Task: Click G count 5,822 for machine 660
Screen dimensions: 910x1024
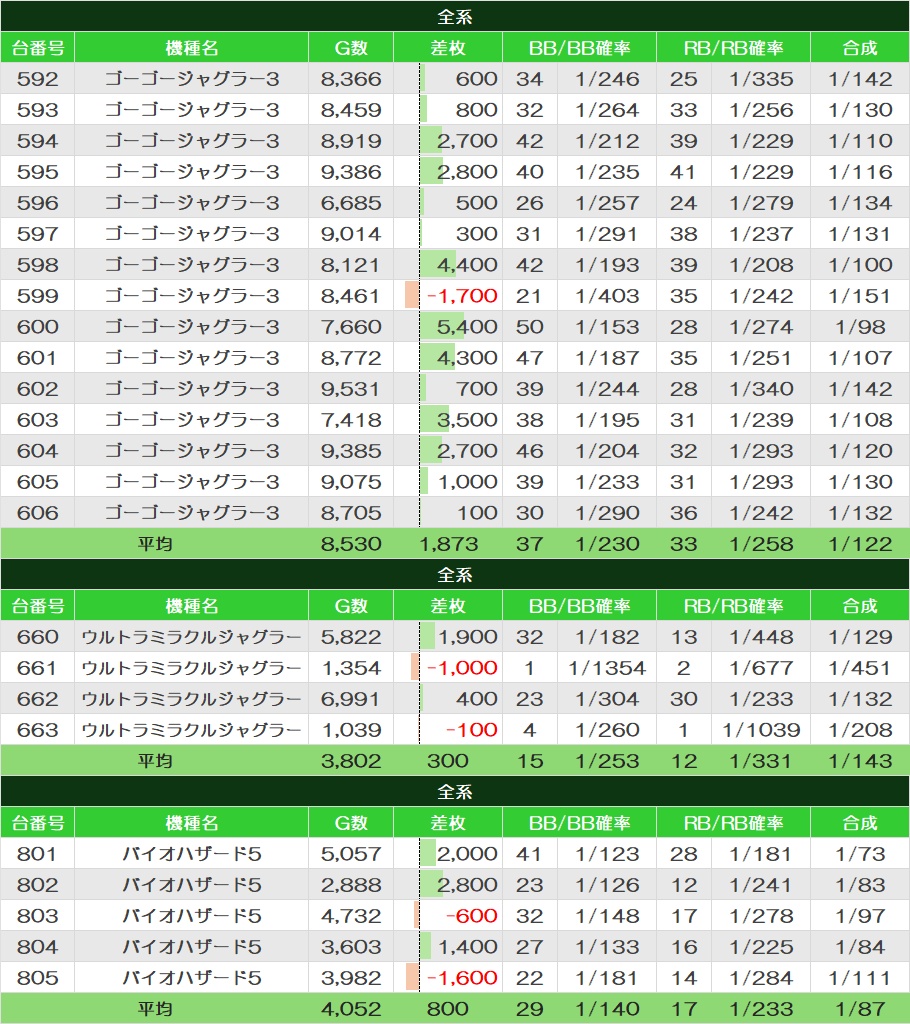Action: click(x=351, y=637)
